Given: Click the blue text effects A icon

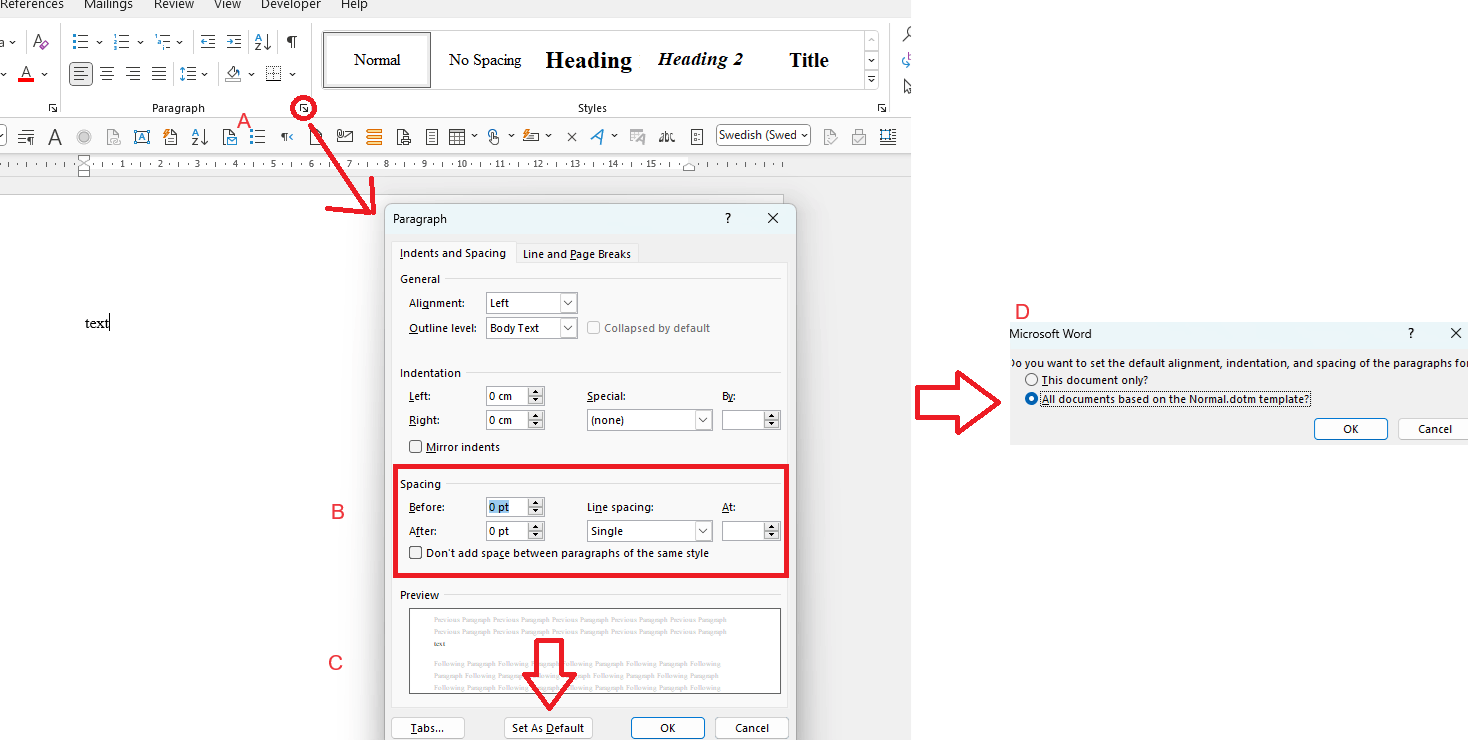Looking at the screenshot, I should pos(597,137).
